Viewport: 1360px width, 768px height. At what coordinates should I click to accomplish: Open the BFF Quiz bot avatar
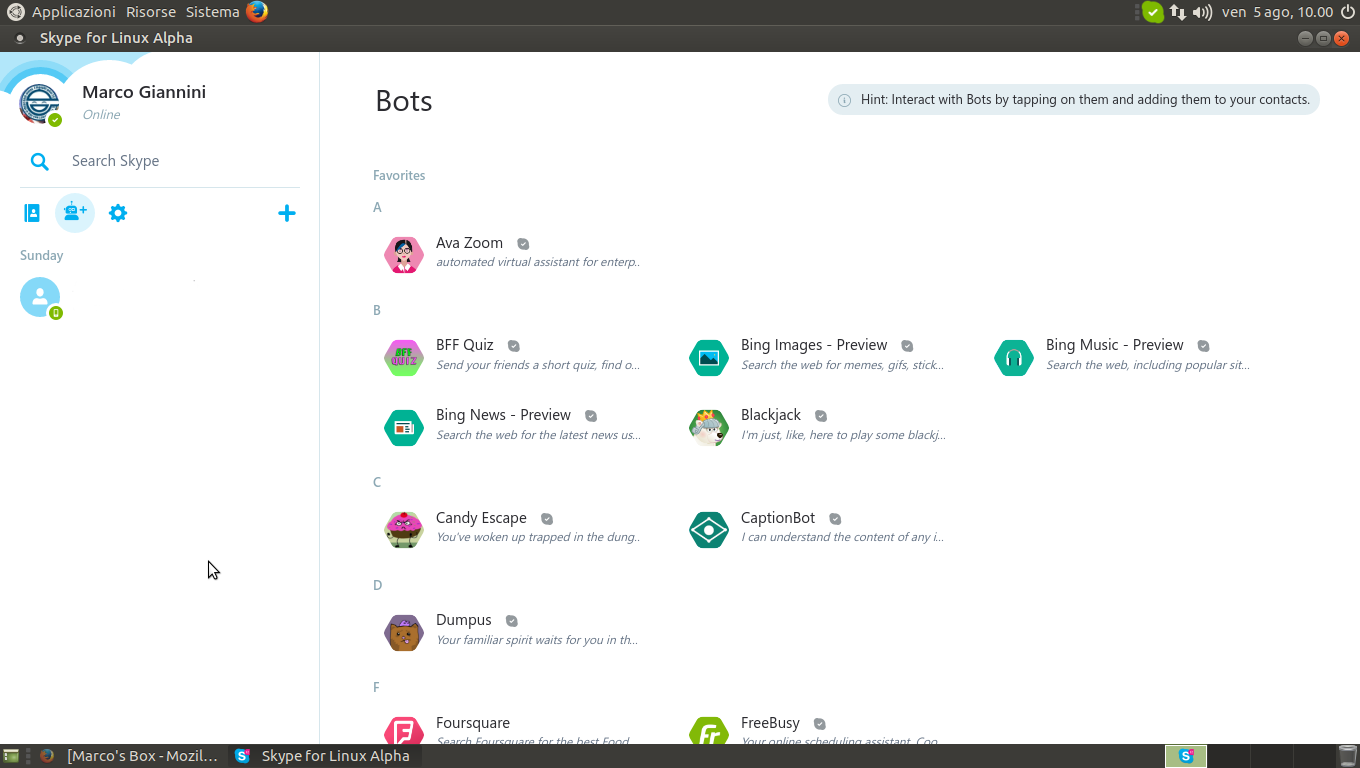pyautogui.click(x=404, y=358)
